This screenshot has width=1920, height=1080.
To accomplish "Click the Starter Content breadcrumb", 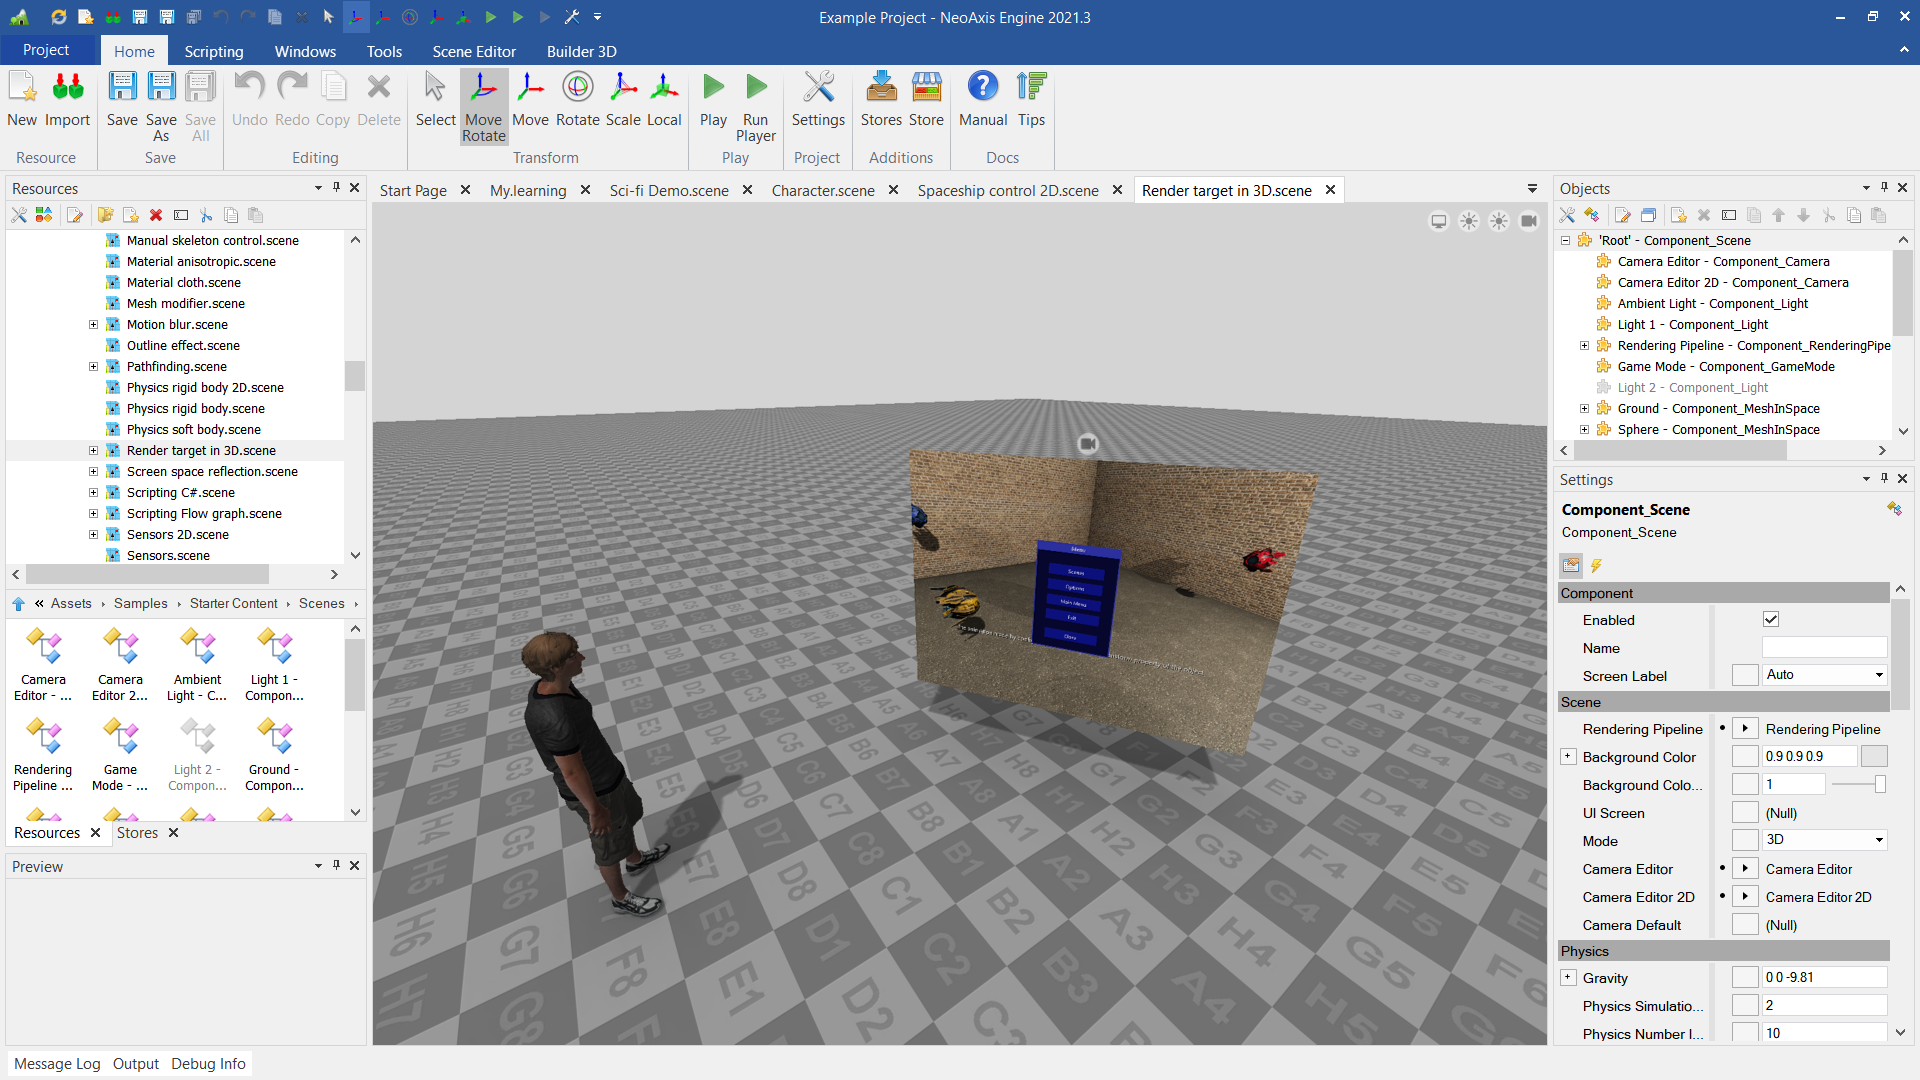I will (x=233, y=603).
